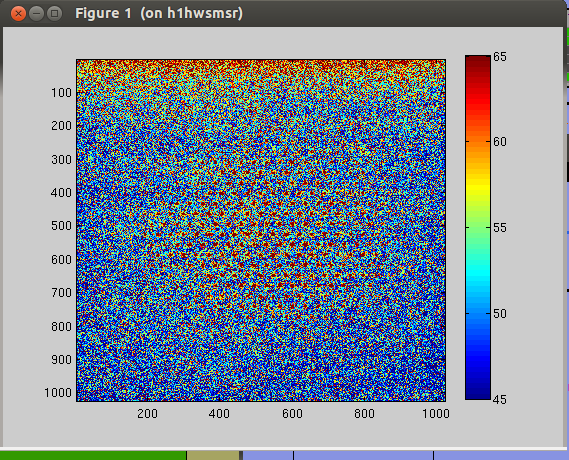
Task: Maximize the Figure 1 window
Action: click(54, 14)
